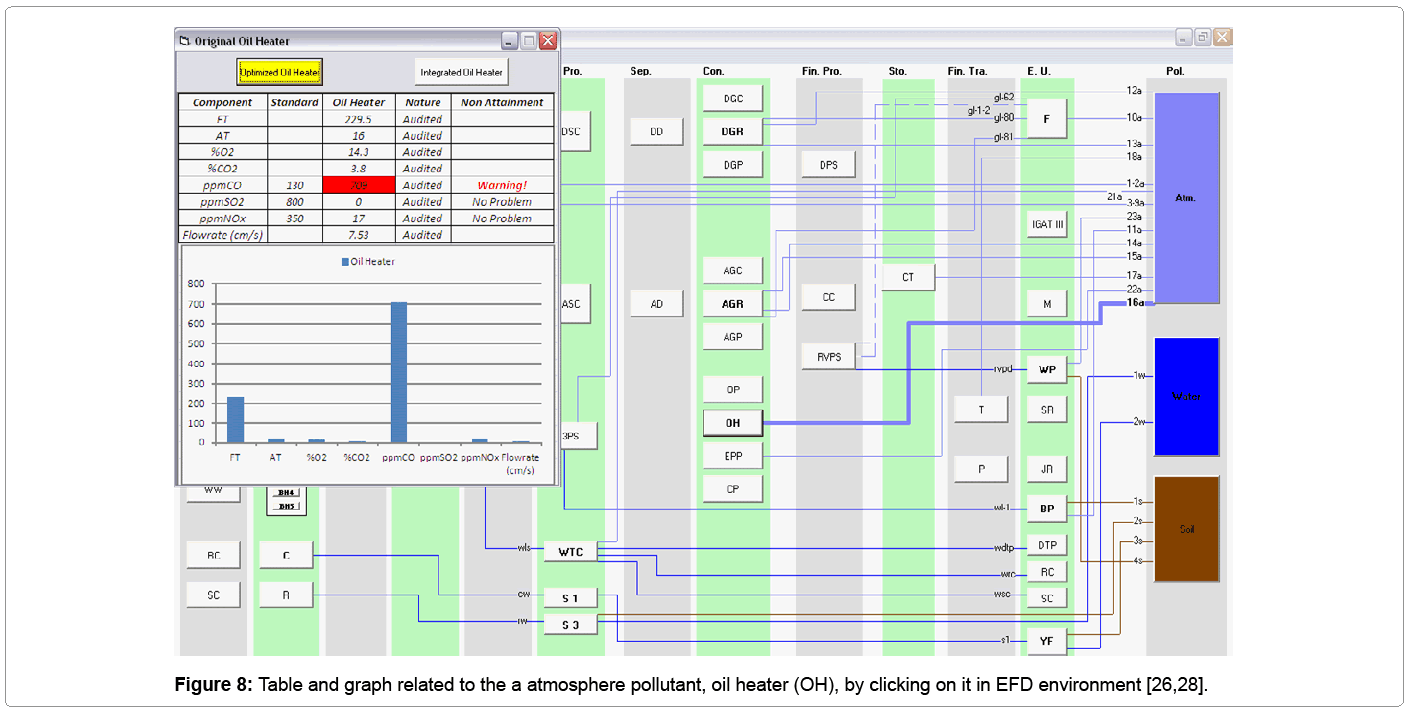The image size is (1410, 712).
Task: Open the RVPS node
Action: 828,356
